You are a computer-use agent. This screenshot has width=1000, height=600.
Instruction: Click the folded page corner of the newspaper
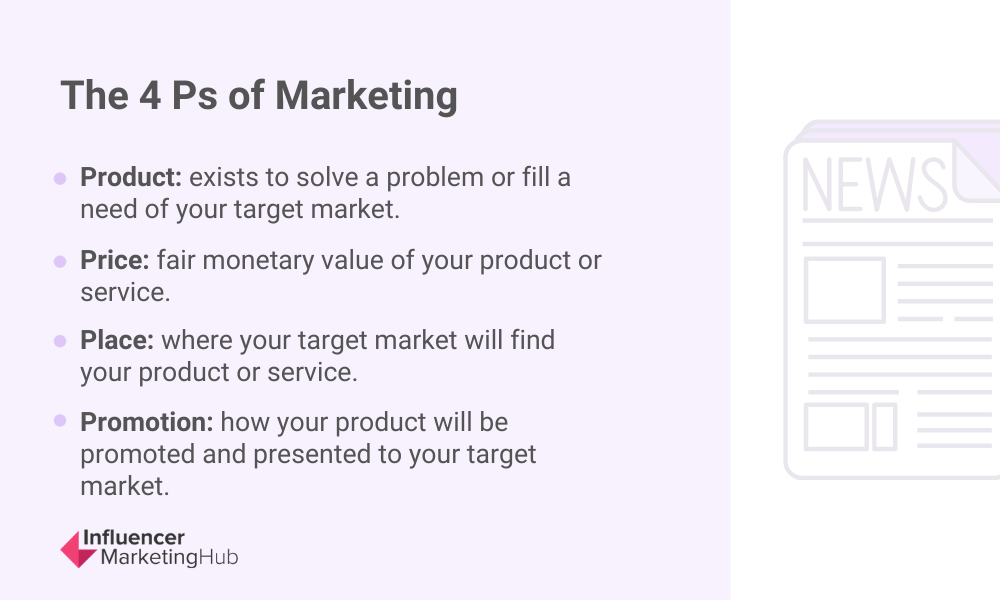976,170
